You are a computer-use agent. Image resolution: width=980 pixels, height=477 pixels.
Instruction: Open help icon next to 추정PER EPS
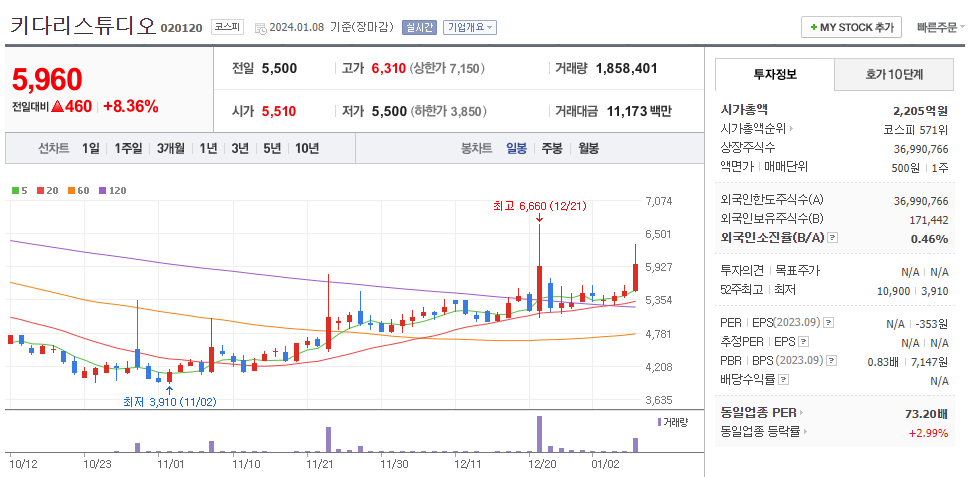click(x=804, y=342)
